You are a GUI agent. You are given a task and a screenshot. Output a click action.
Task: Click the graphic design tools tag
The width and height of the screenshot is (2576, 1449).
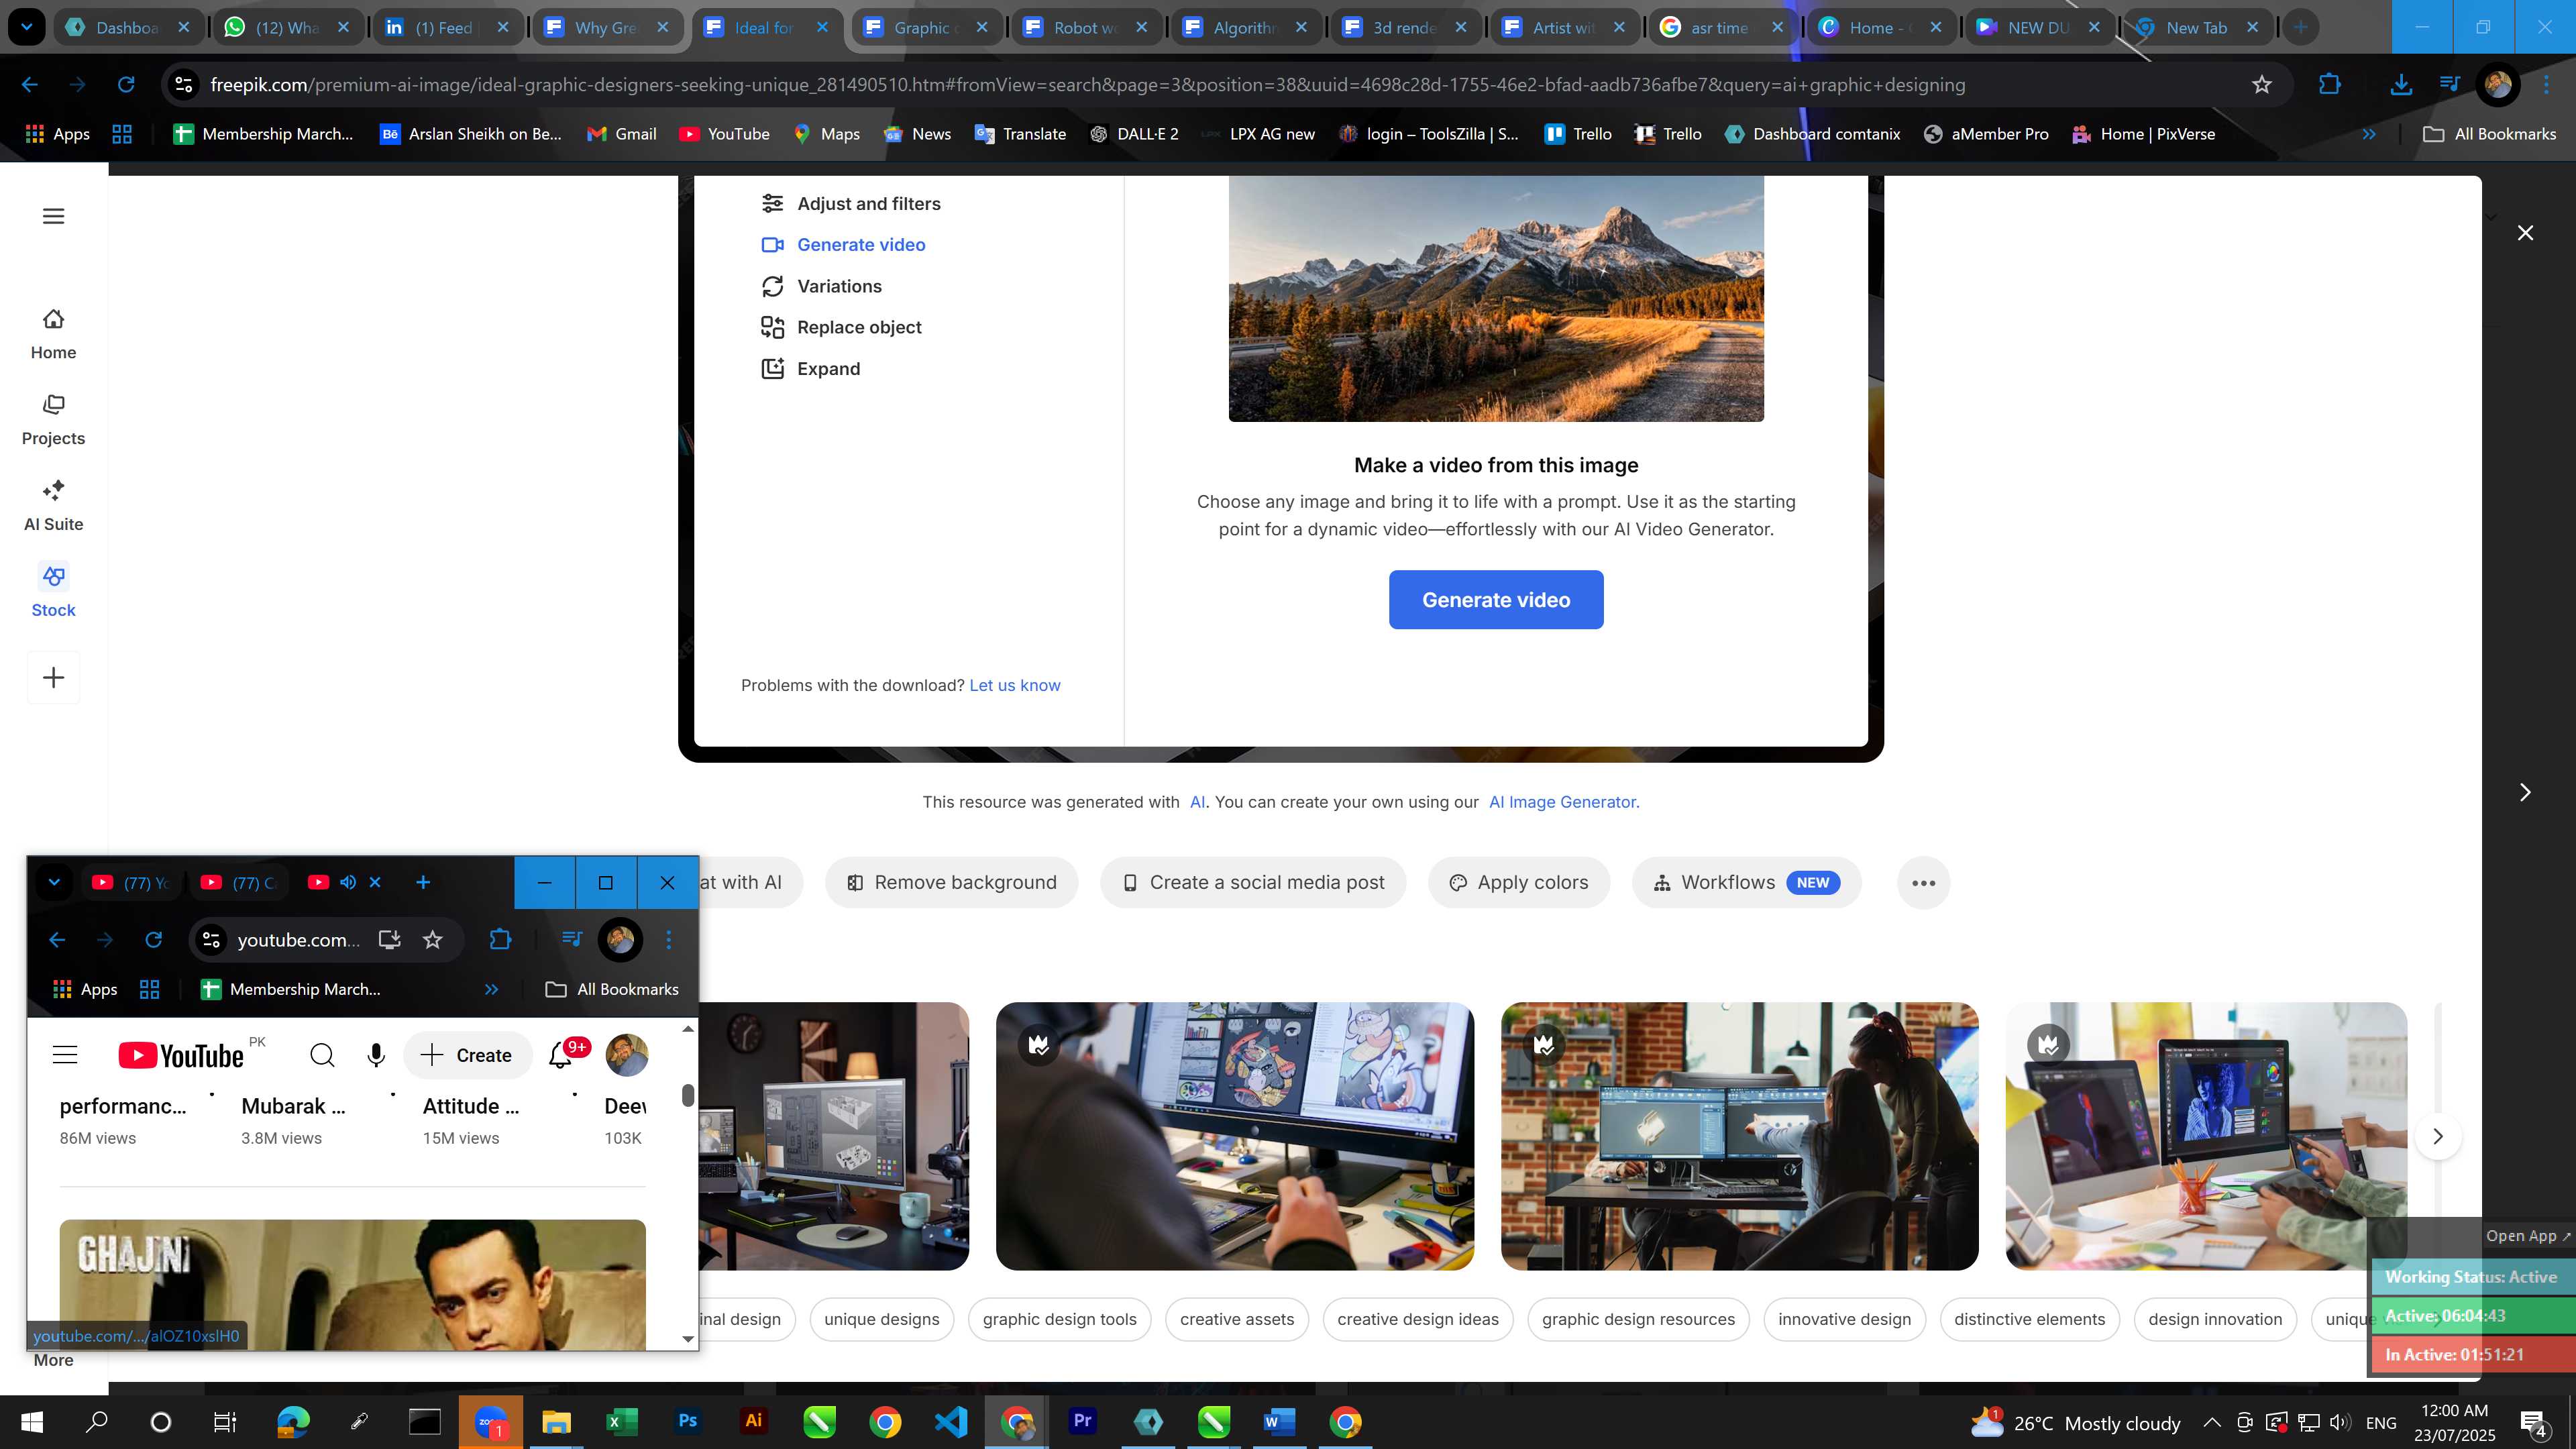pyautogui.click(x=1059, y=1320)
